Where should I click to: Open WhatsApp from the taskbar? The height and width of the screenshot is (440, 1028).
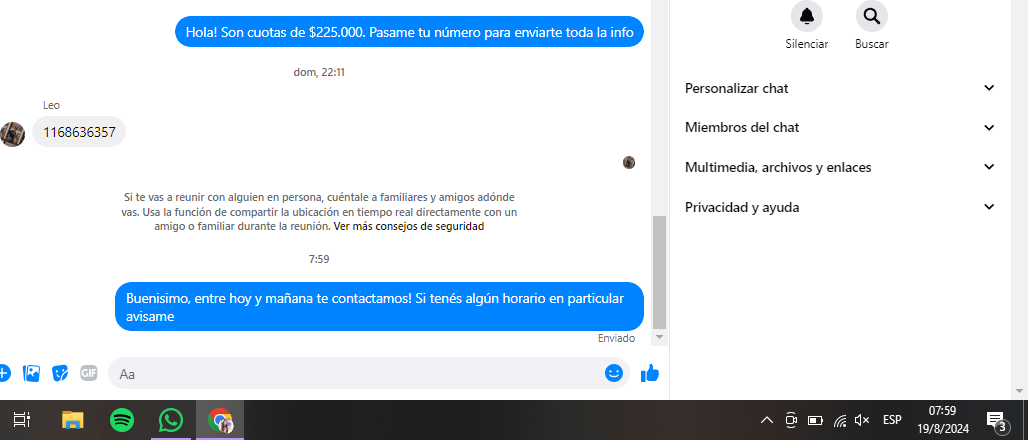tap(171, 420)
